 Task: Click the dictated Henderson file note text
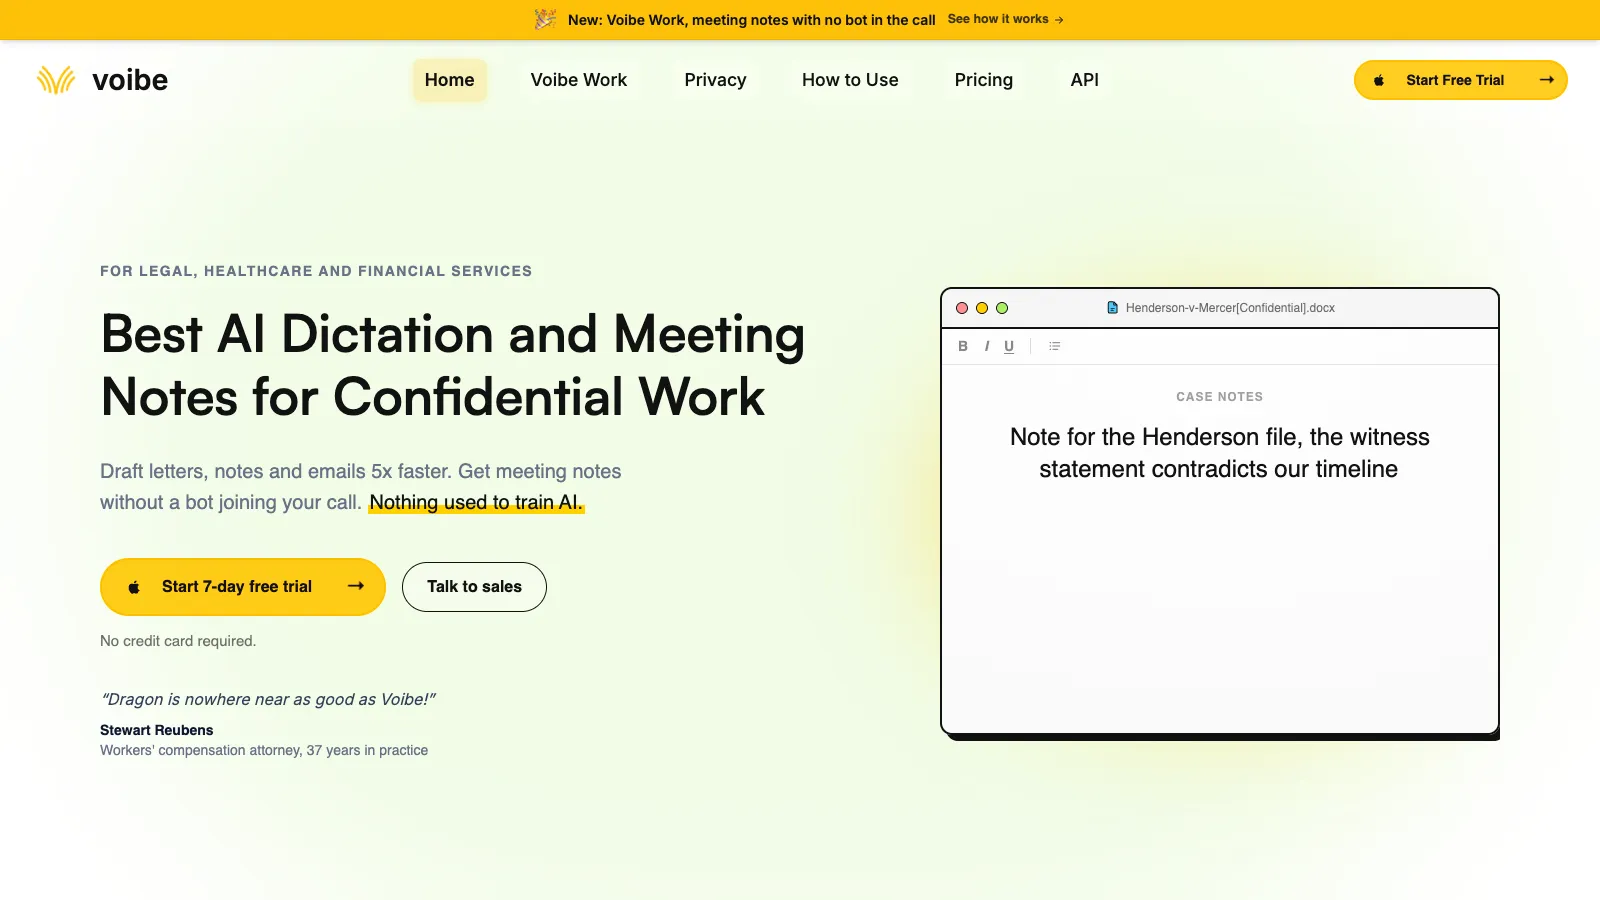[1219, 453]
